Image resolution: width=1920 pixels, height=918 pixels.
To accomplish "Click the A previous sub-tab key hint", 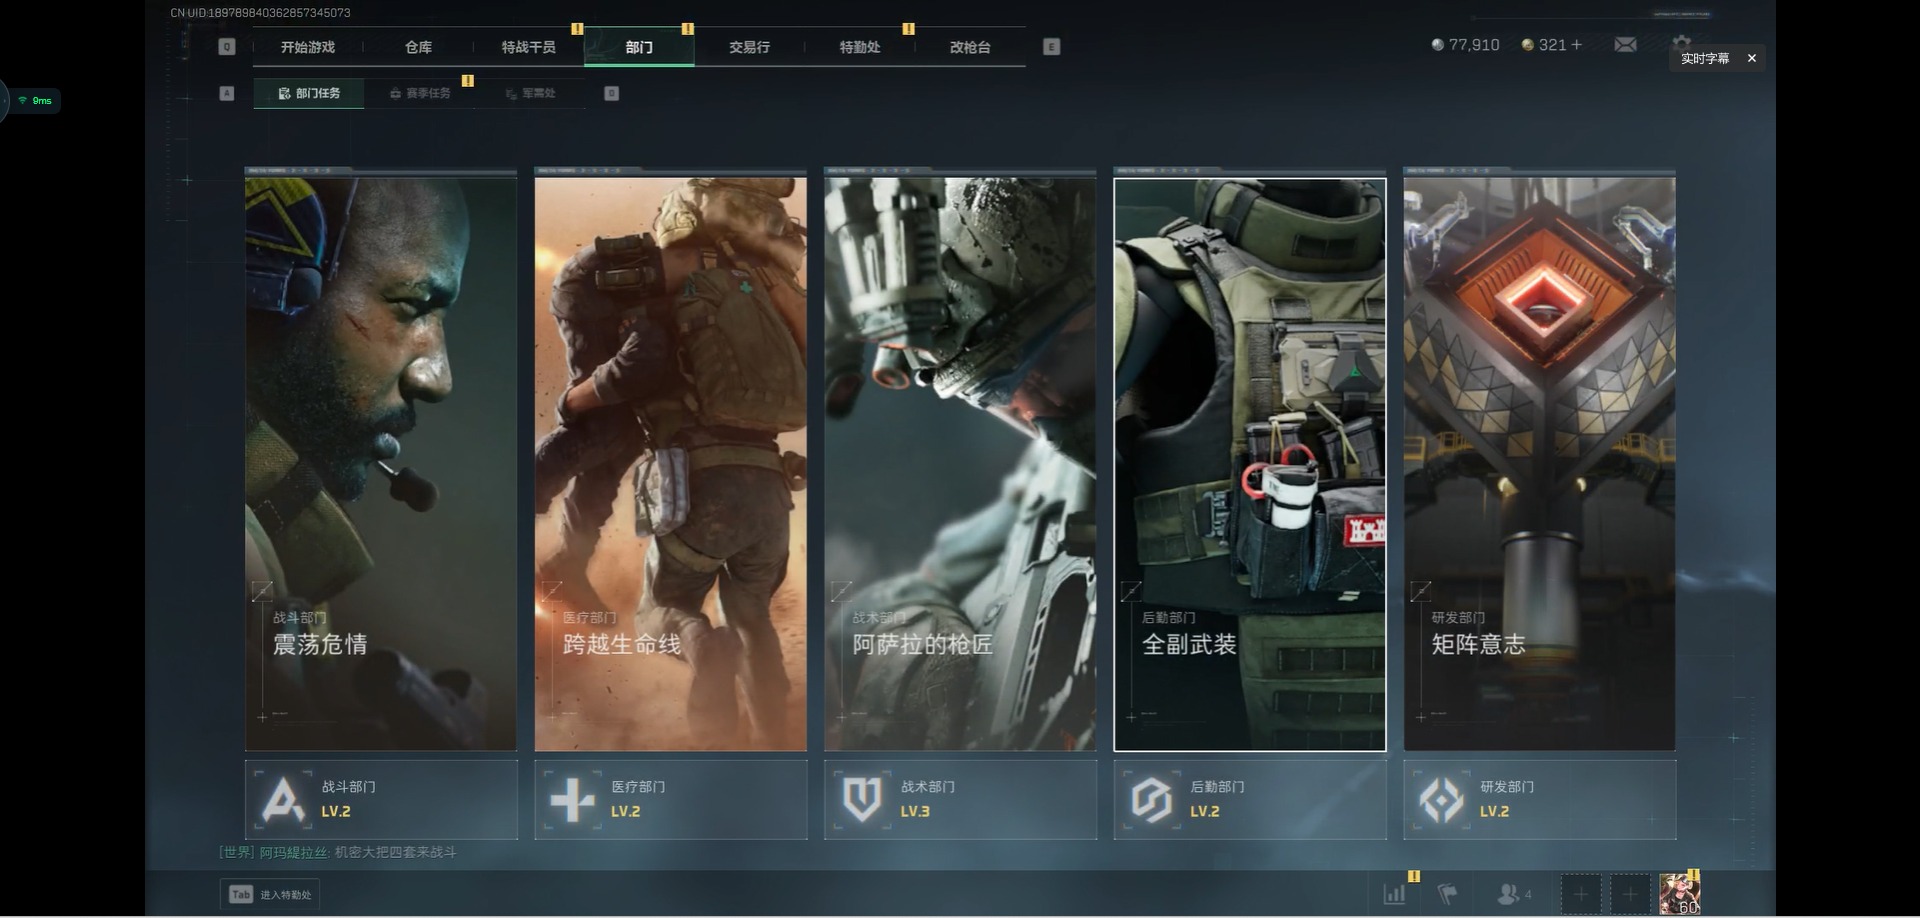I will pos(227,93).
